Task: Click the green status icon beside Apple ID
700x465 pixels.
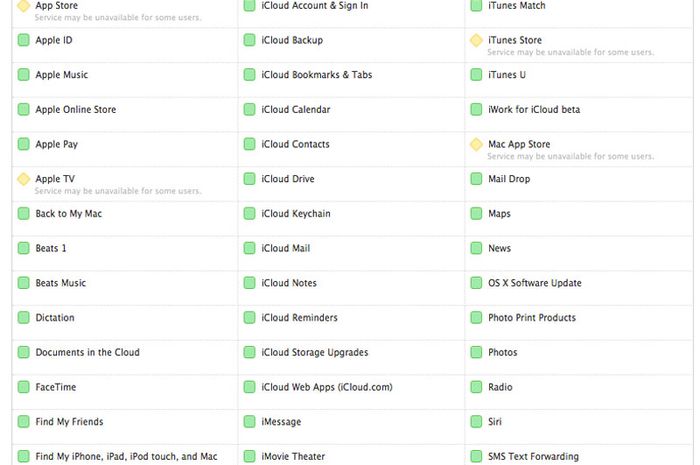Action: point(24,40)
